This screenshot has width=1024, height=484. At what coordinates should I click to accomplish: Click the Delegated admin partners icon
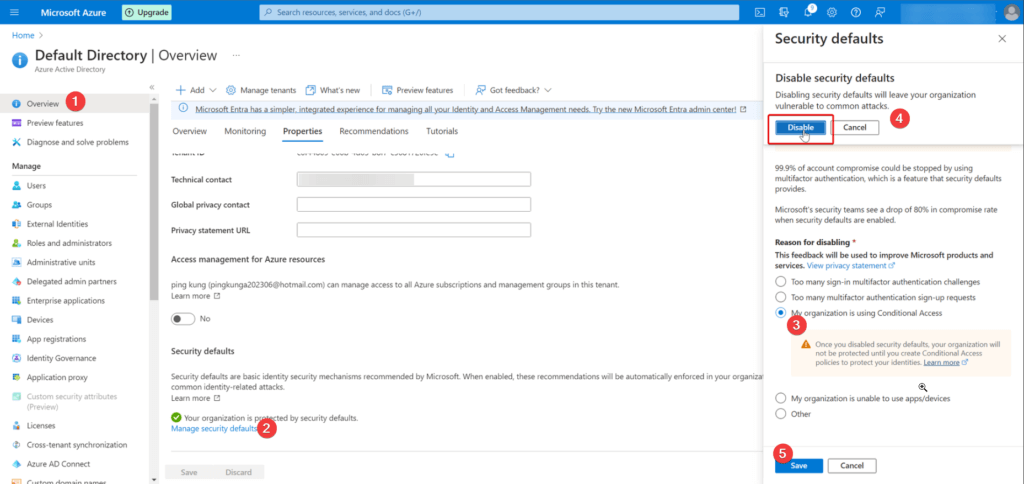click(x=17, y=282)
